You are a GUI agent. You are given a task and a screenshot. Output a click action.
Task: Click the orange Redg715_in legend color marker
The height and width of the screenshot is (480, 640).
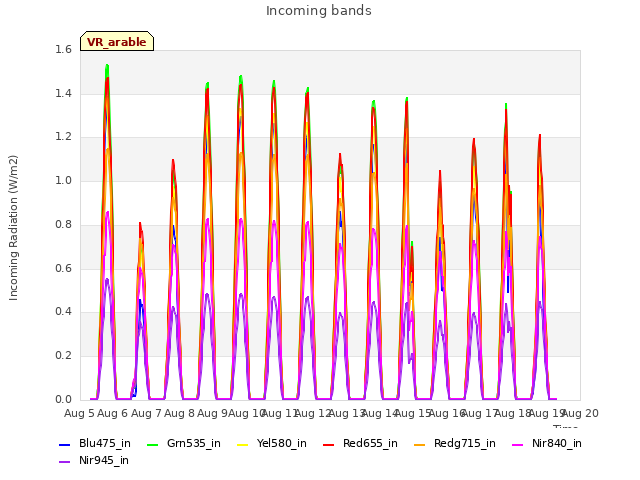(420, 444)
